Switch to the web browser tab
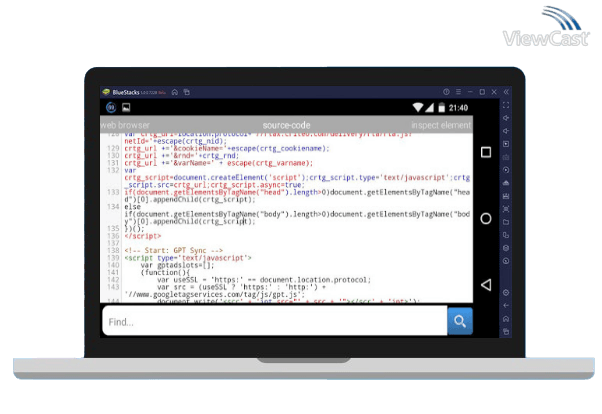602x414 pixels. click(125, 125)
